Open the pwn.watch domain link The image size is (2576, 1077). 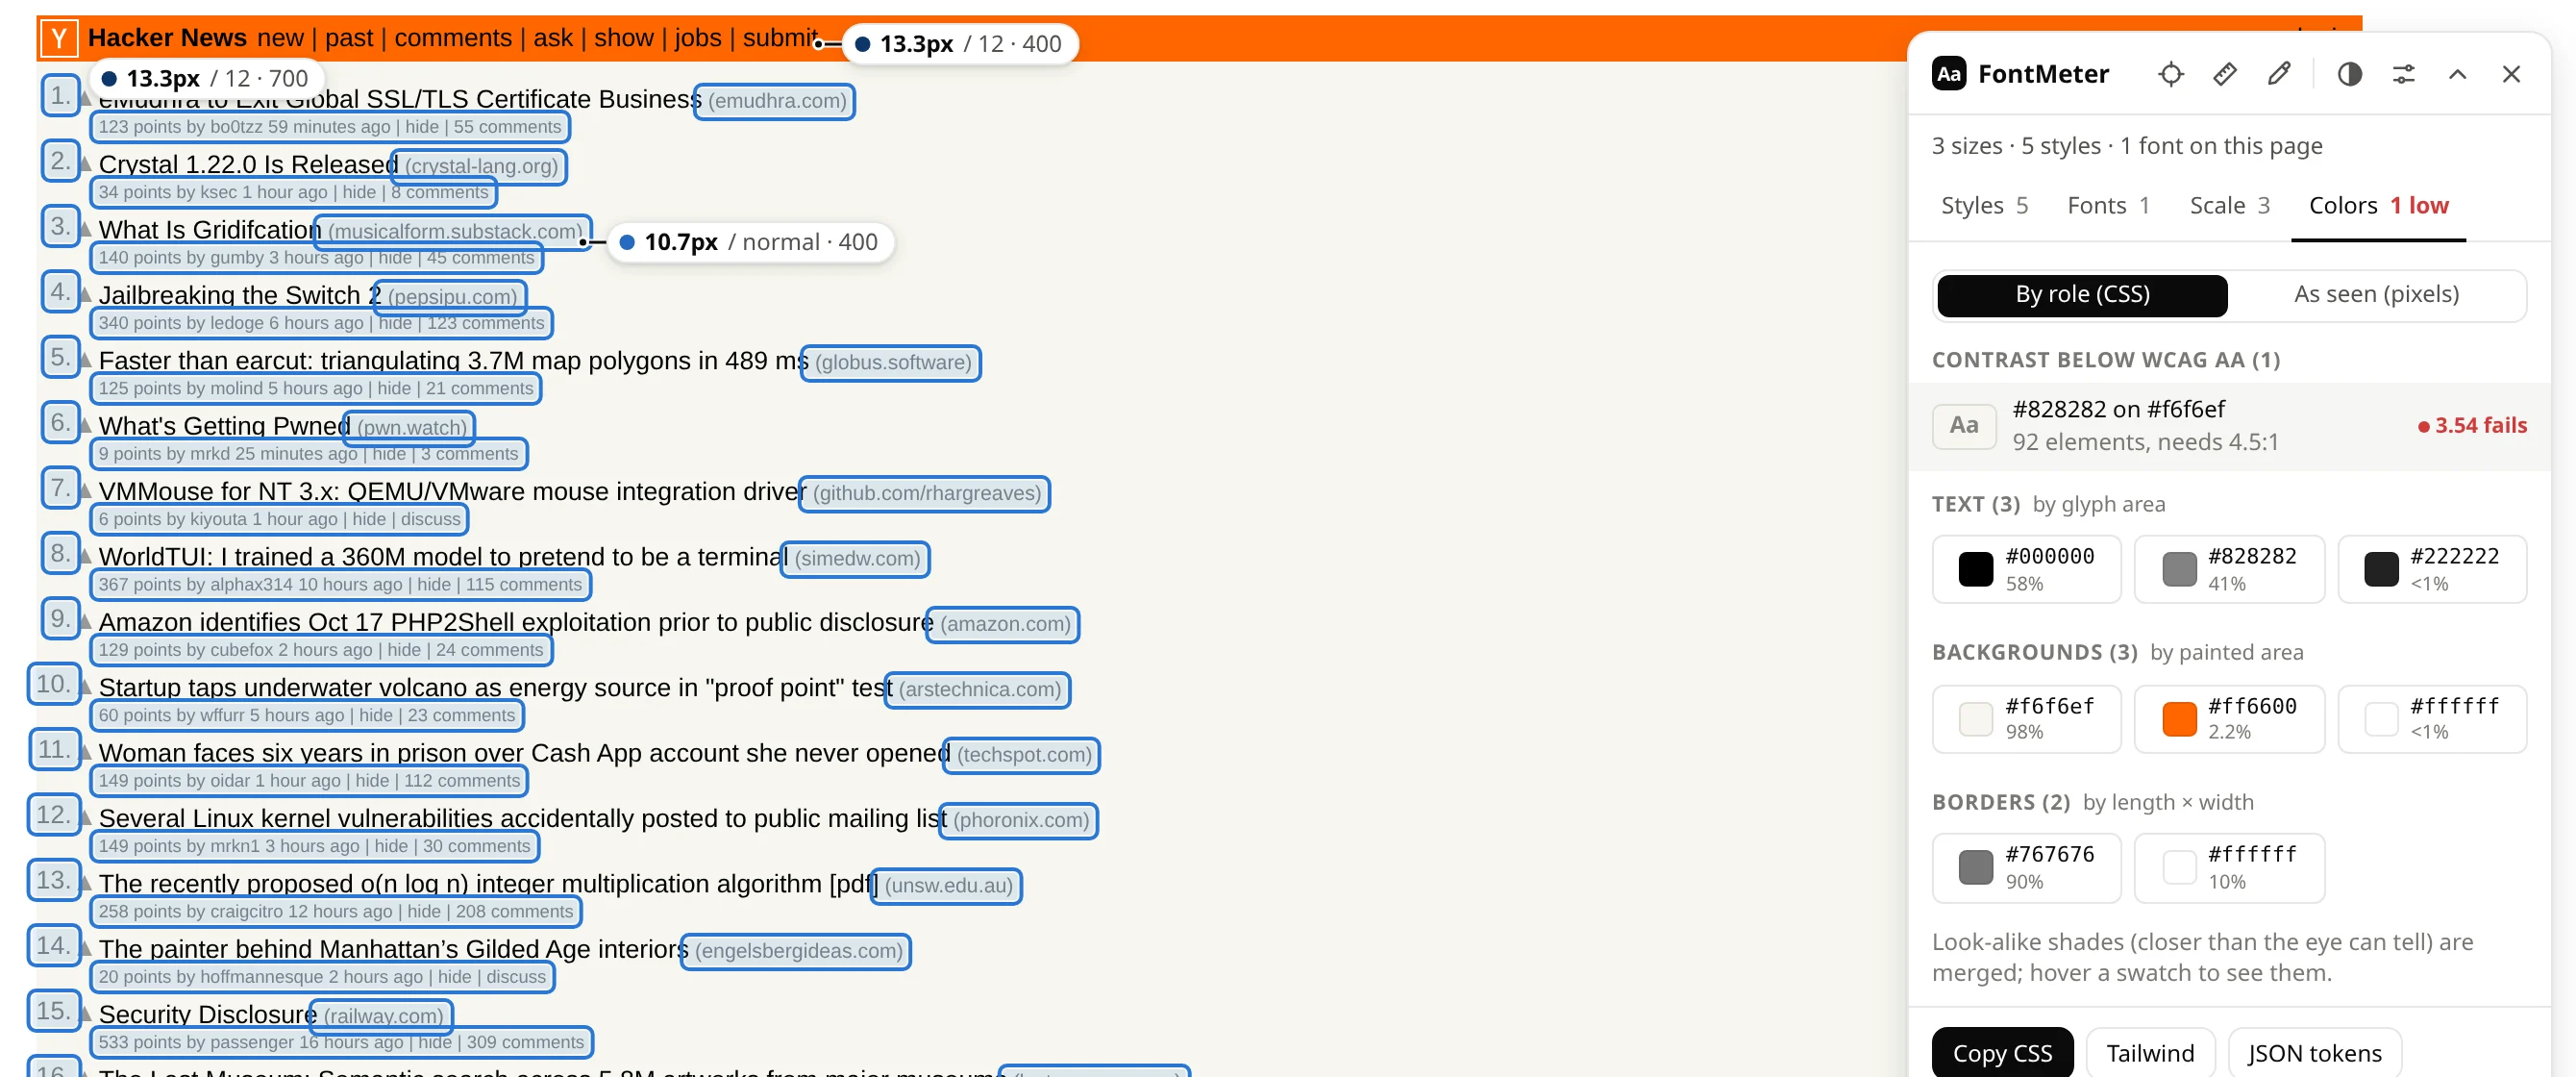tap(412, 427)
